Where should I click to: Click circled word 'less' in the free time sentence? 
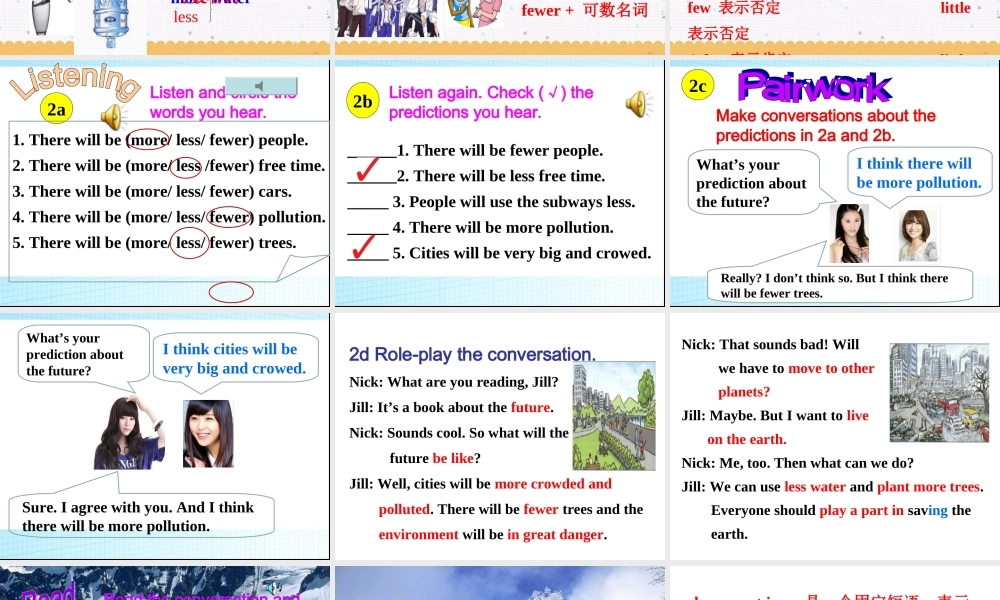pos(187,166)
